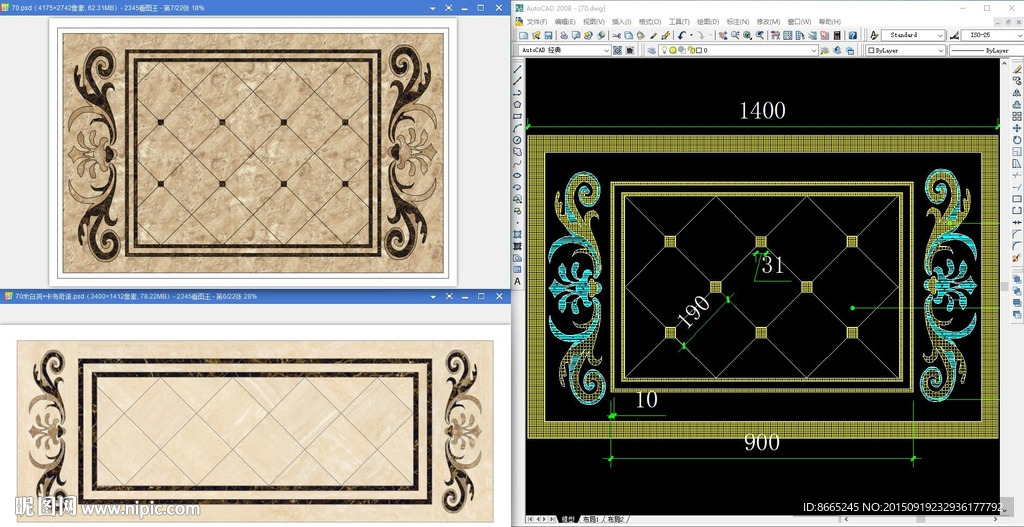
Task: Click the 190 dimension text in drawing
Action: tap(693, 311)
